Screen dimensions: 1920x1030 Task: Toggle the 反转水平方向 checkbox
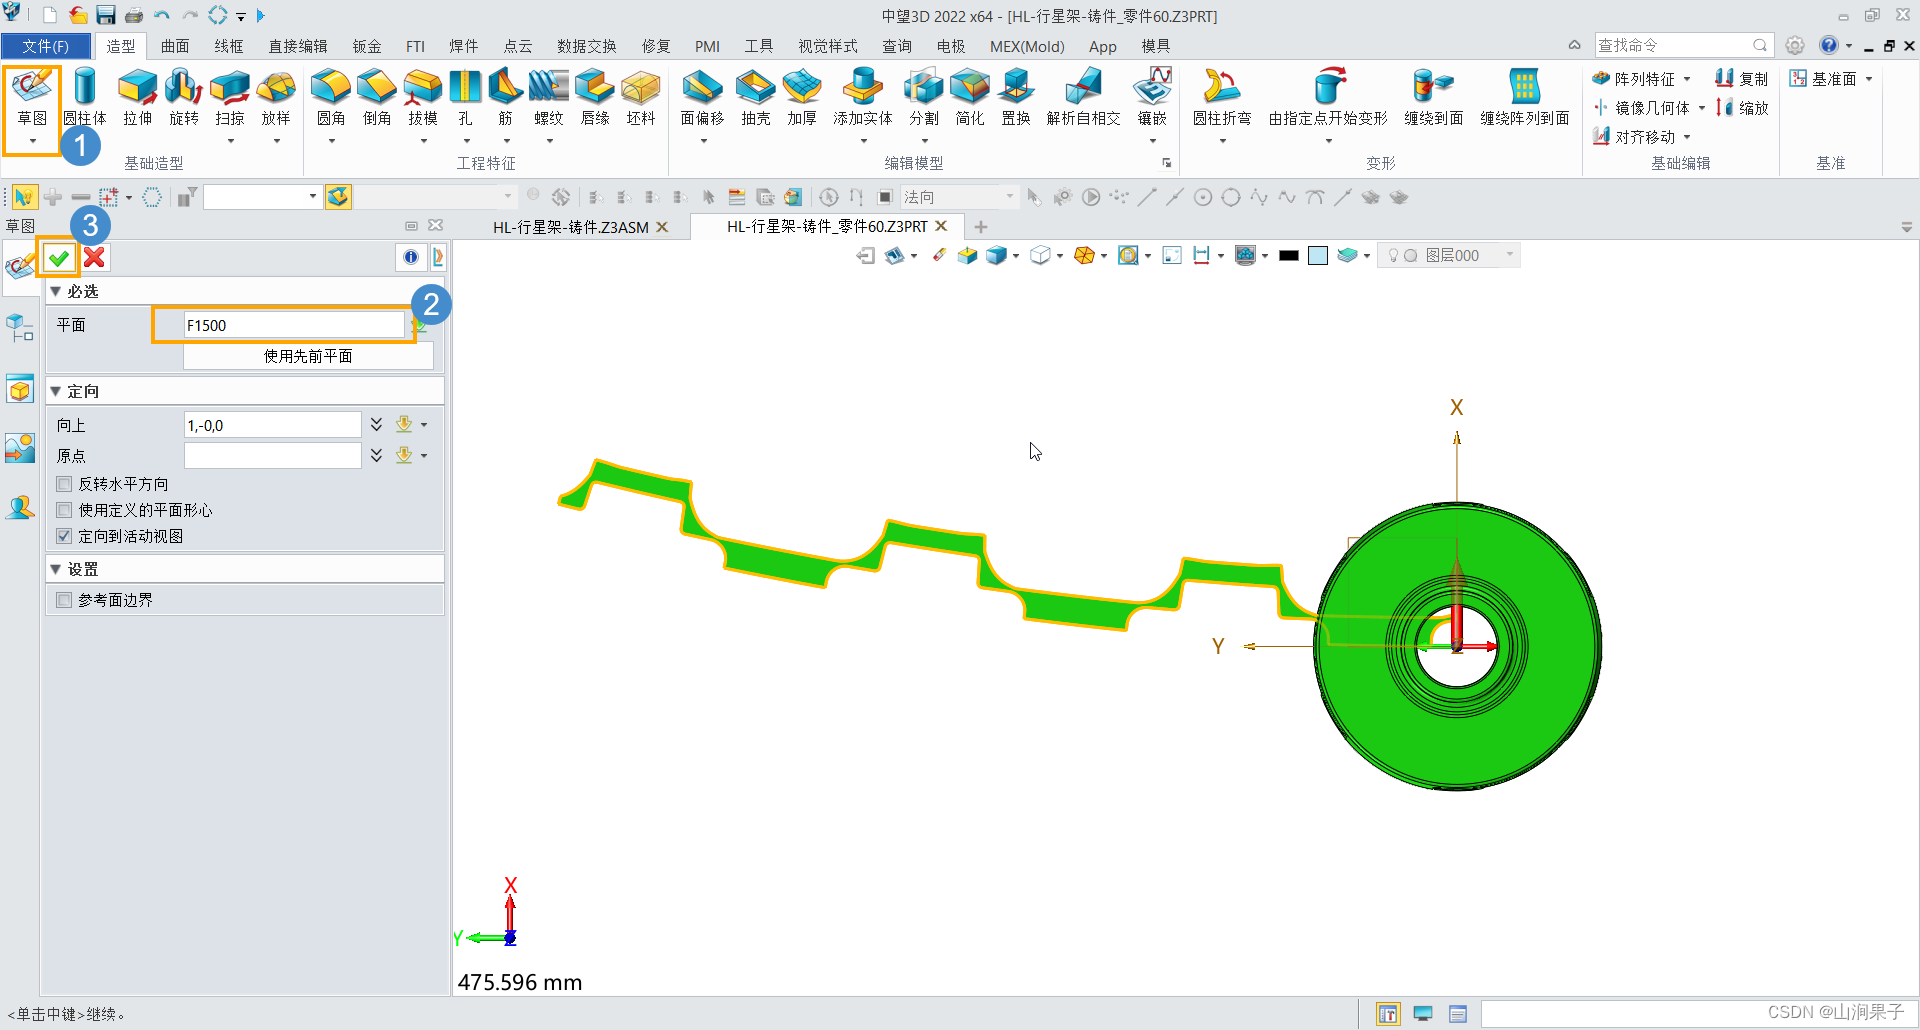(x=65, y=484)
